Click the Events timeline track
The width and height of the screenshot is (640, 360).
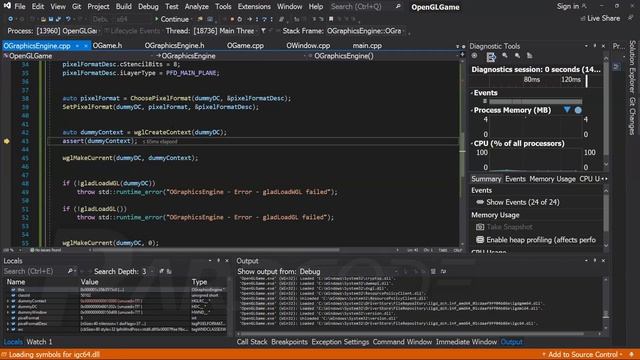pyautogui.click(x=535, y=101)
